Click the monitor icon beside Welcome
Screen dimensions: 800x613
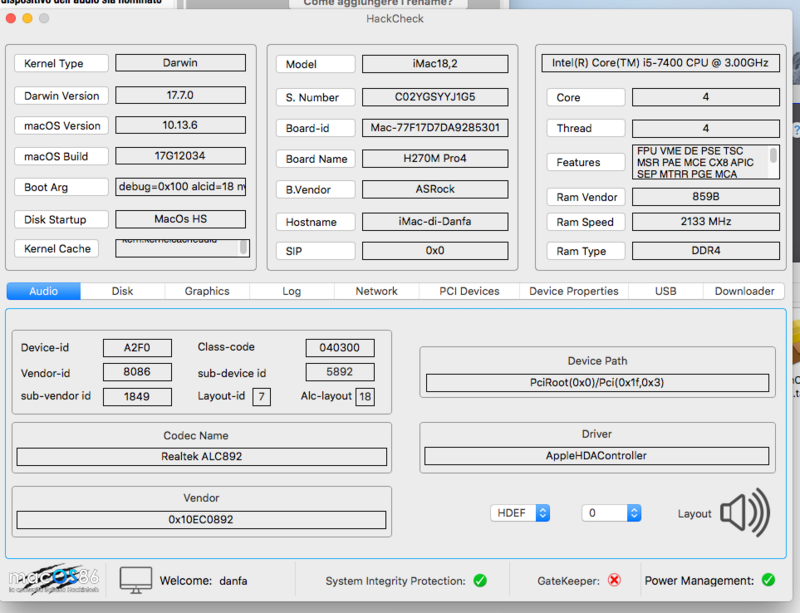[136, 580]
